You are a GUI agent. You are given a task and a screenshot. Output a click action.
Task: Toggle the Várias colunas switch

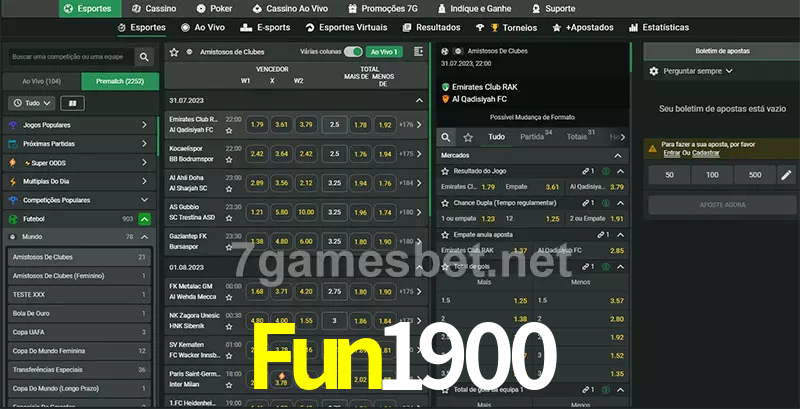352,51
